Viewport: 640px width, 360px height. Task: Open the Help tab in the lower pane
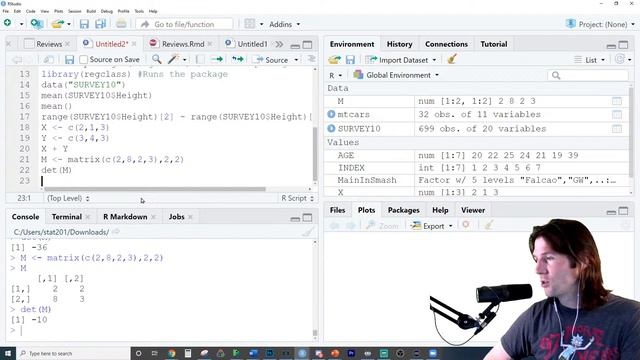pyautogui.click(x=440, y=210)
